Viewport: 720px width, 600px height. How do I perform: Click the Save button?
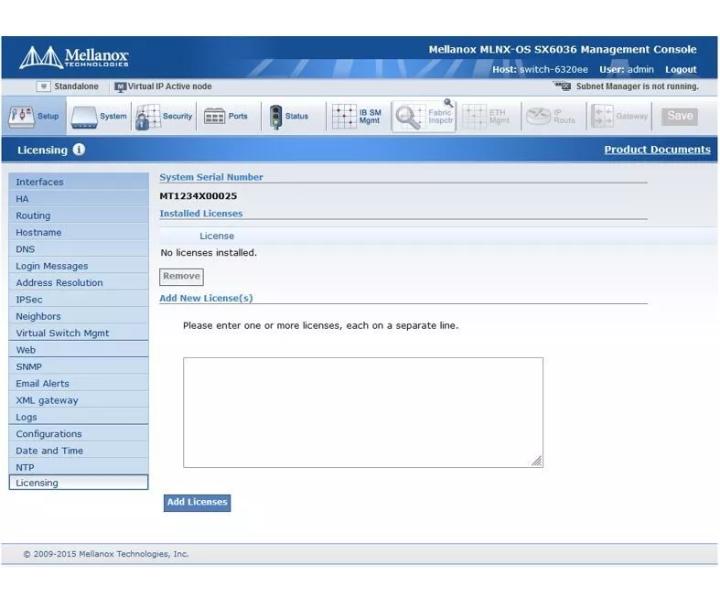680,116
